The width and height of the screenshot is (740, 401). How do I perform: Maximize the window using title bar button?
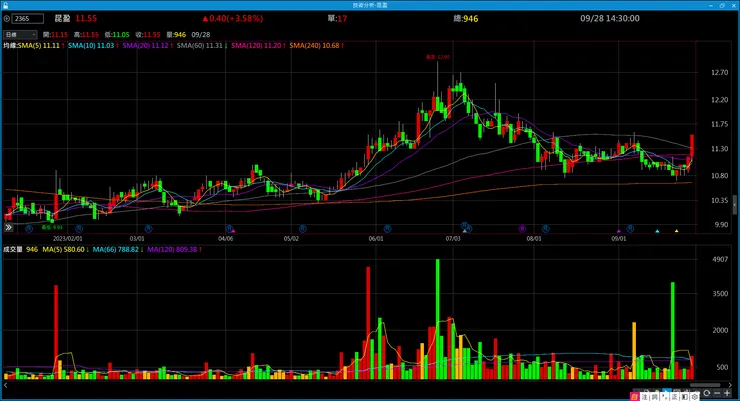(x=722, y=5)
